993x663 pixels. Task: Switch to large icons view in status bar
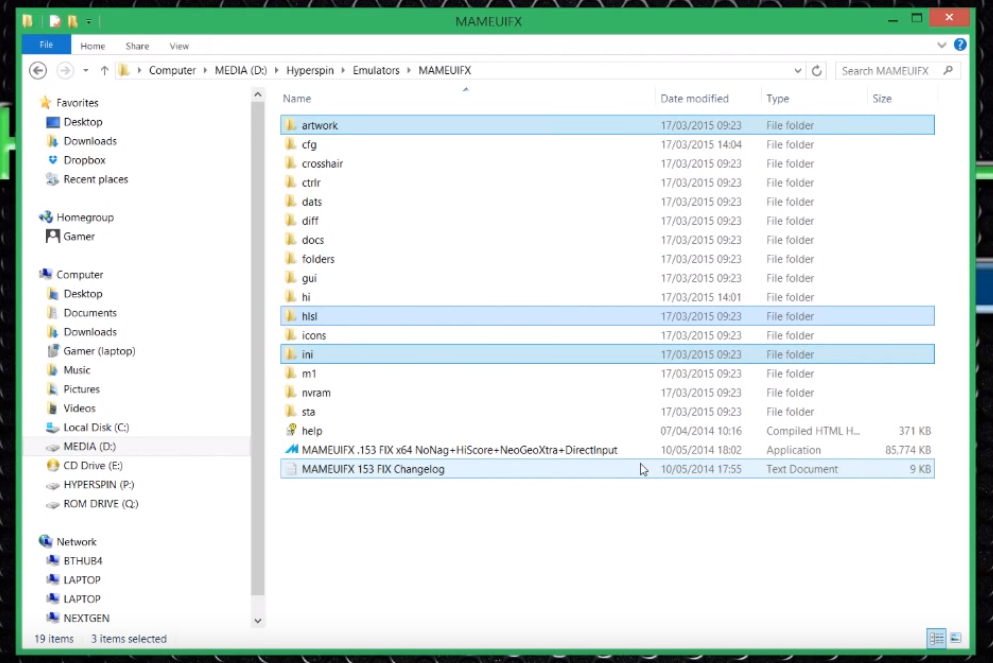click(x=955, y=638)
